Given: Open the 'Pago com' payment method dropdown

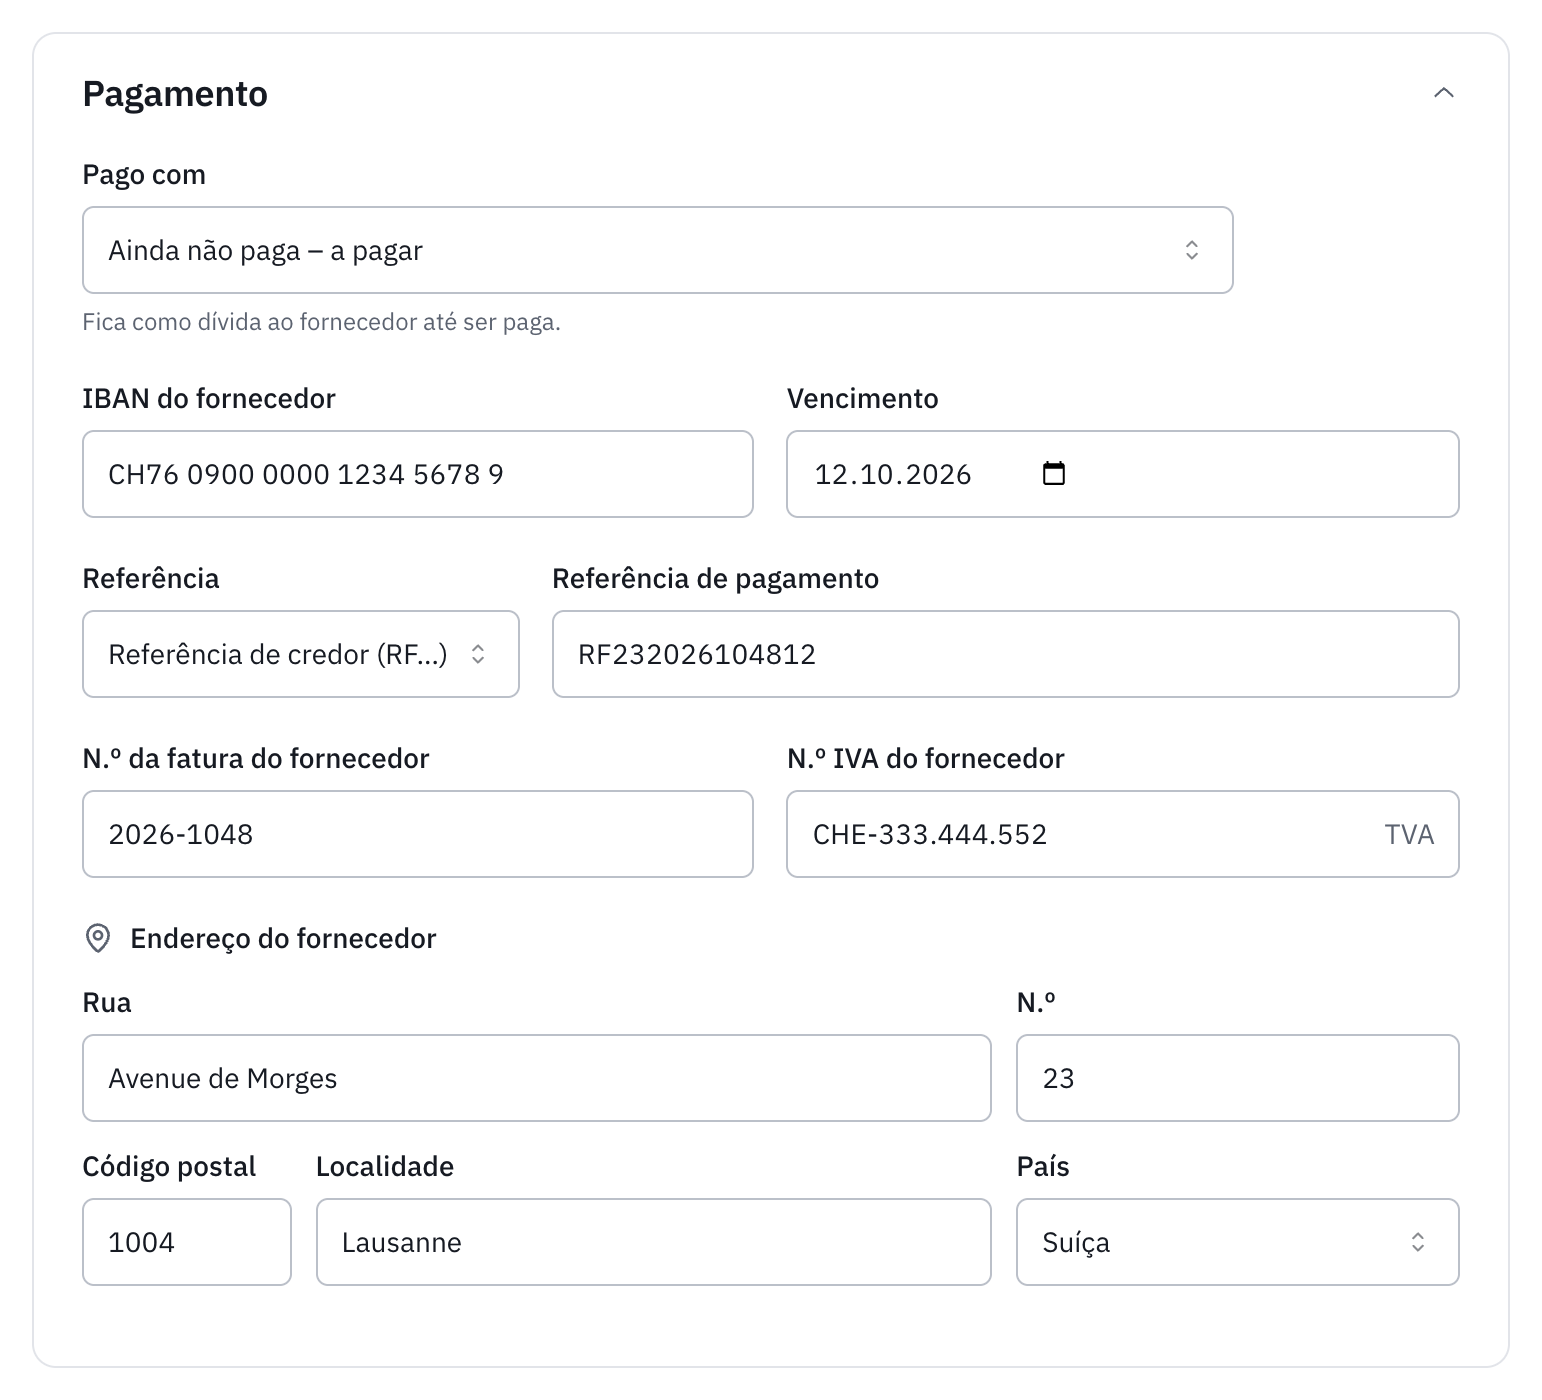Looking at the screenshot, I should coord(657,250).
